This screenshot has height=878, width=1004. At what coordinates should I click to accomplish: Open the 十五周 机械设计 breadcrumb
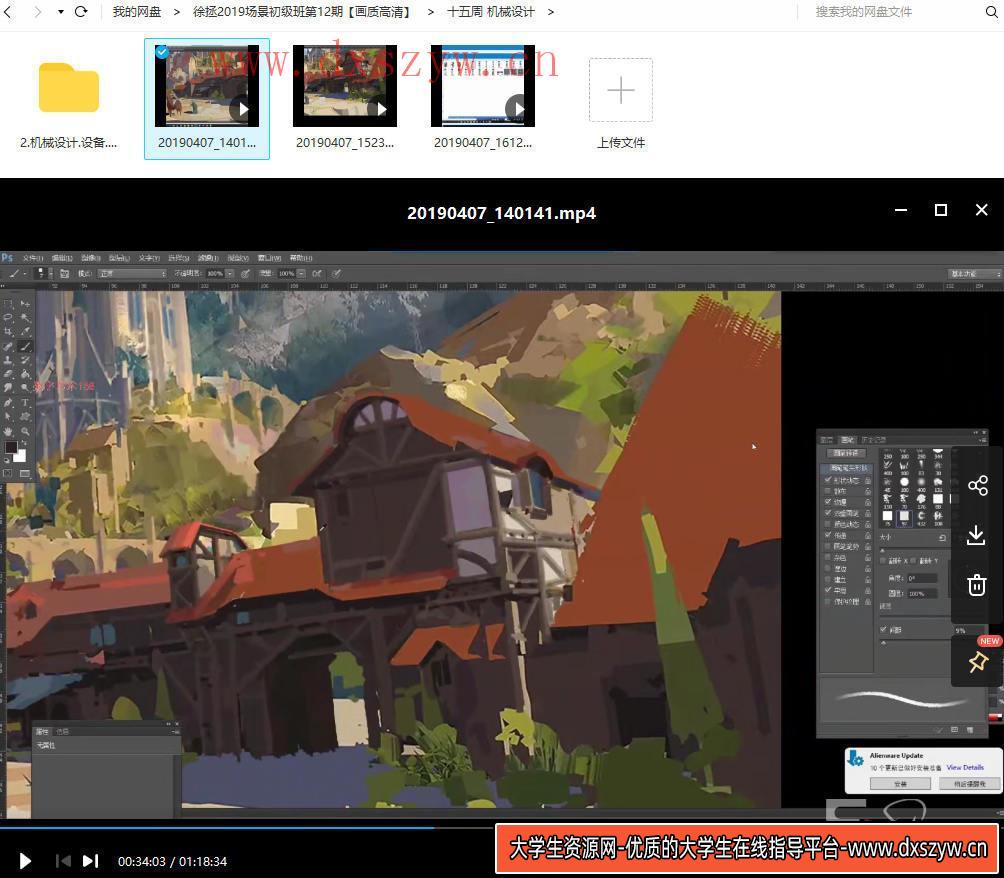[490, 12]
